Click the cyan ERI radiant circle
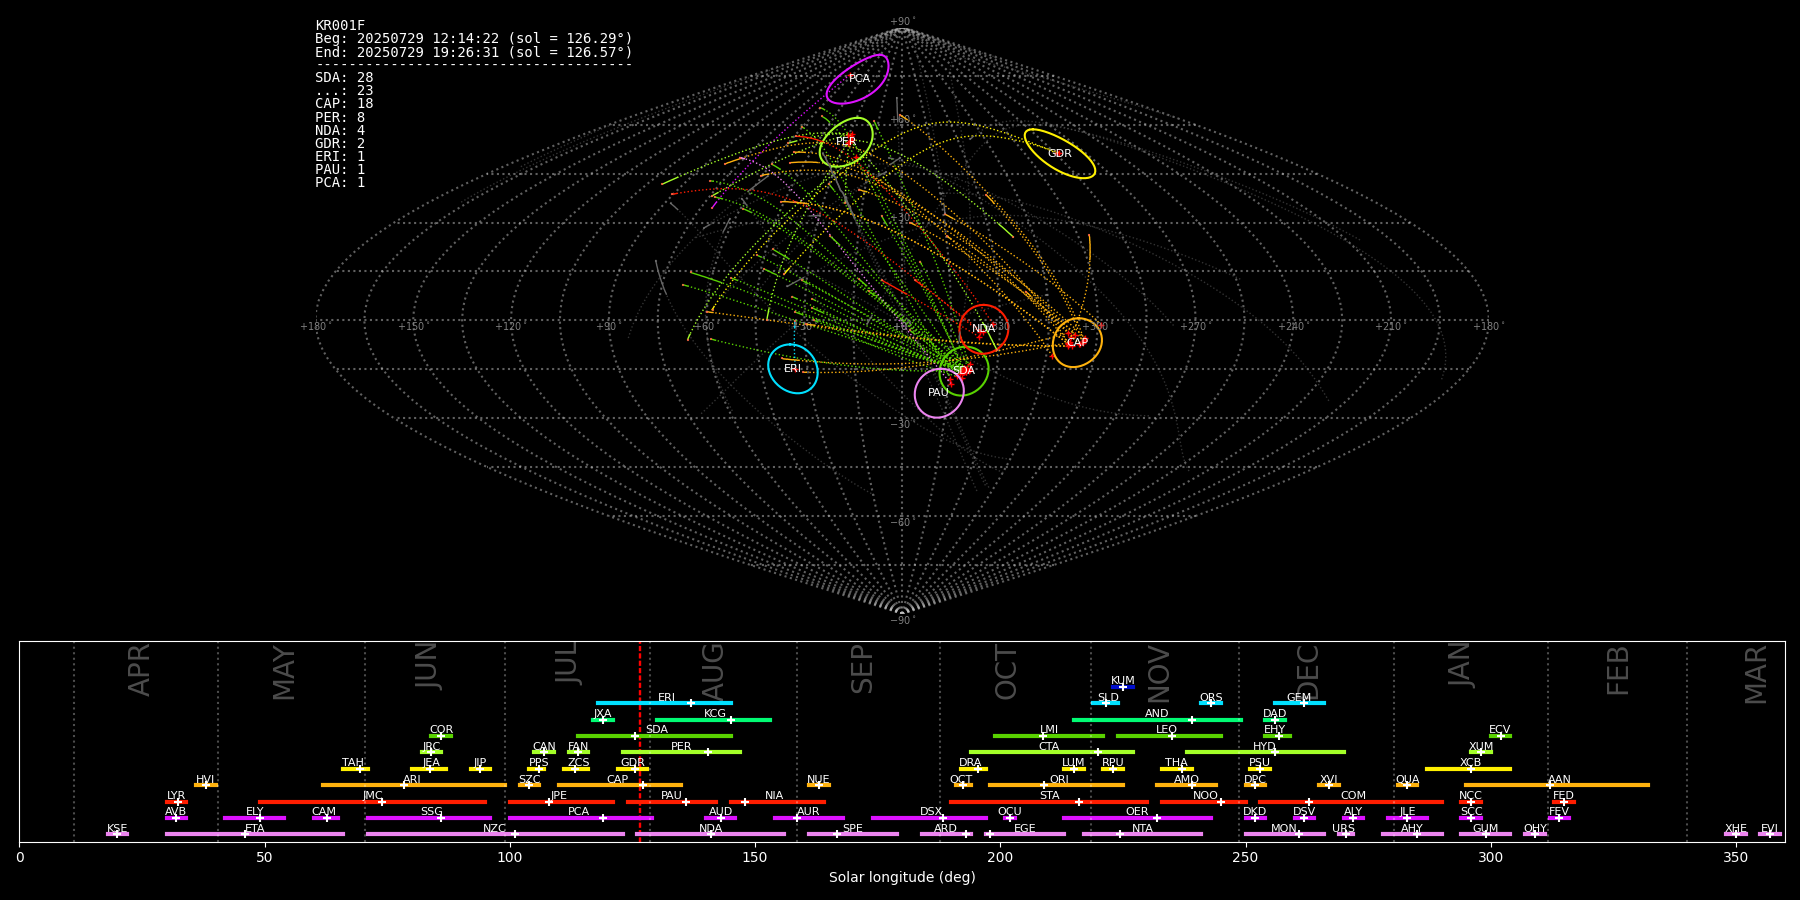The image size is (1800, 900). [x=793, y=369]
